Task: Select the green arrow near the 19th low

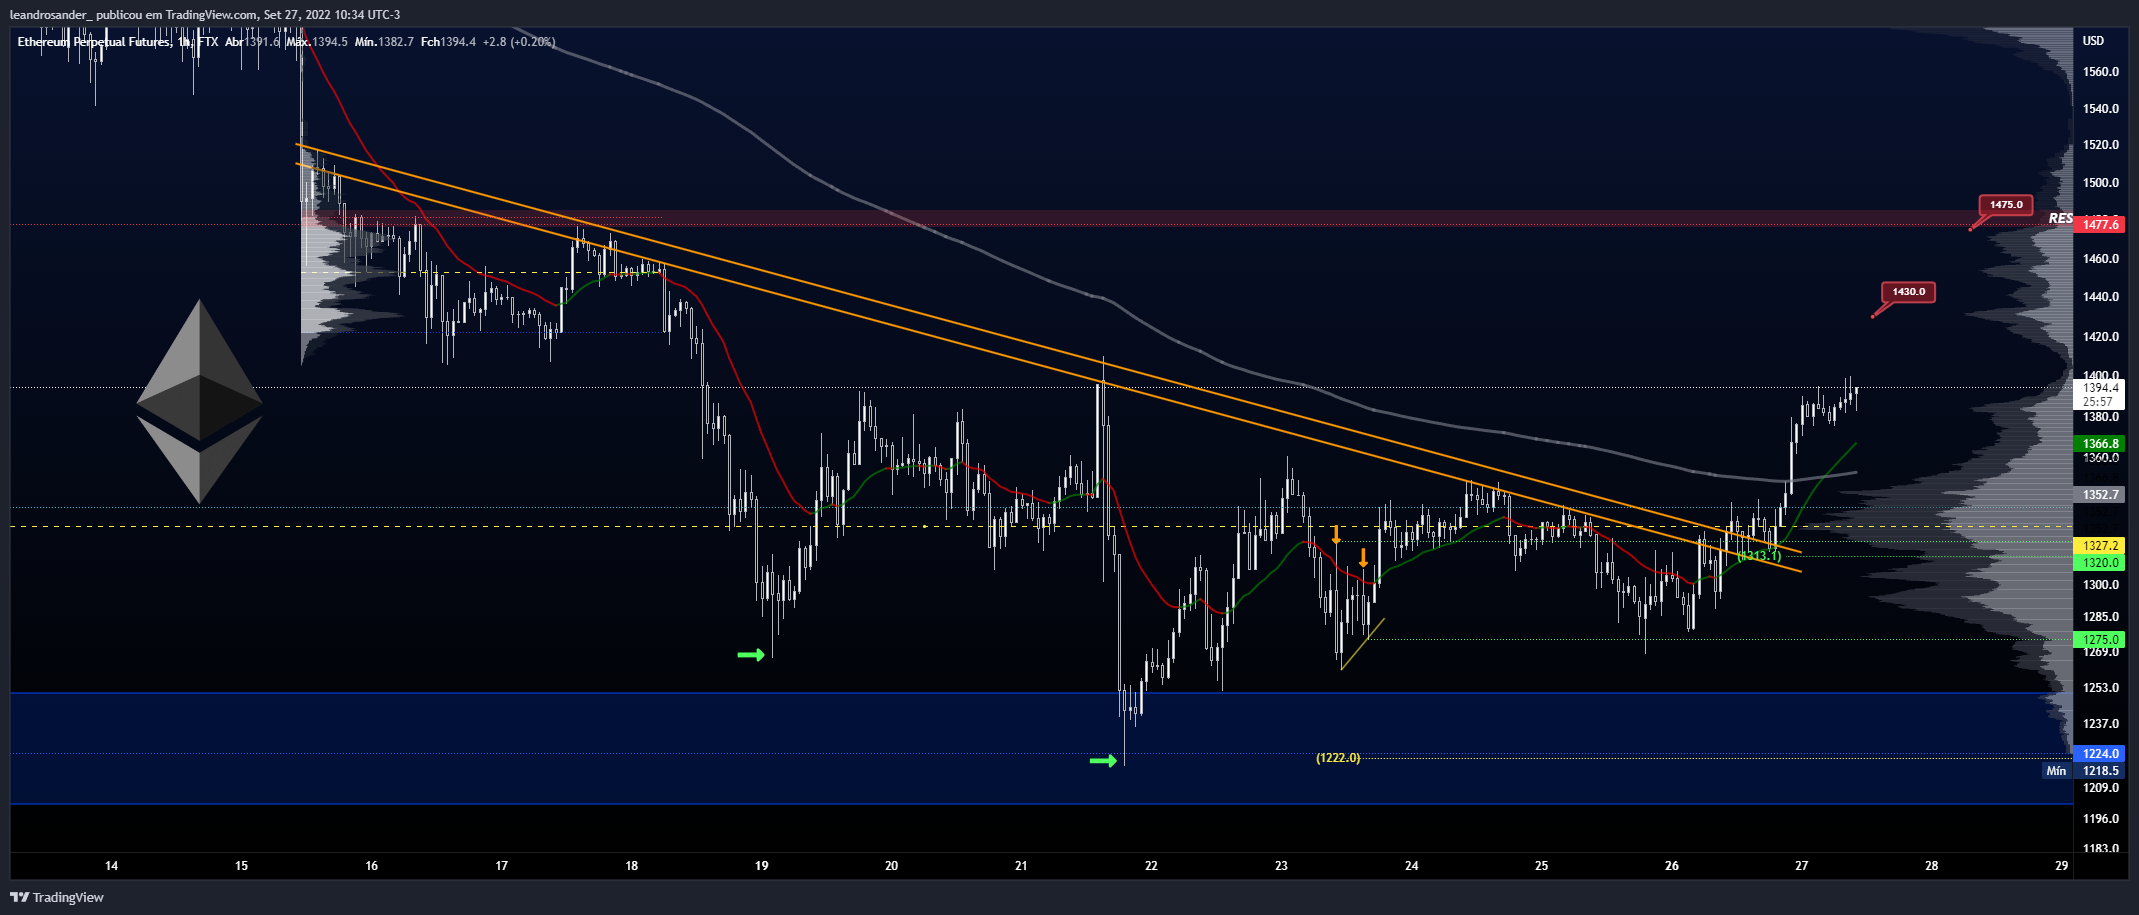Action: [751, 655]
